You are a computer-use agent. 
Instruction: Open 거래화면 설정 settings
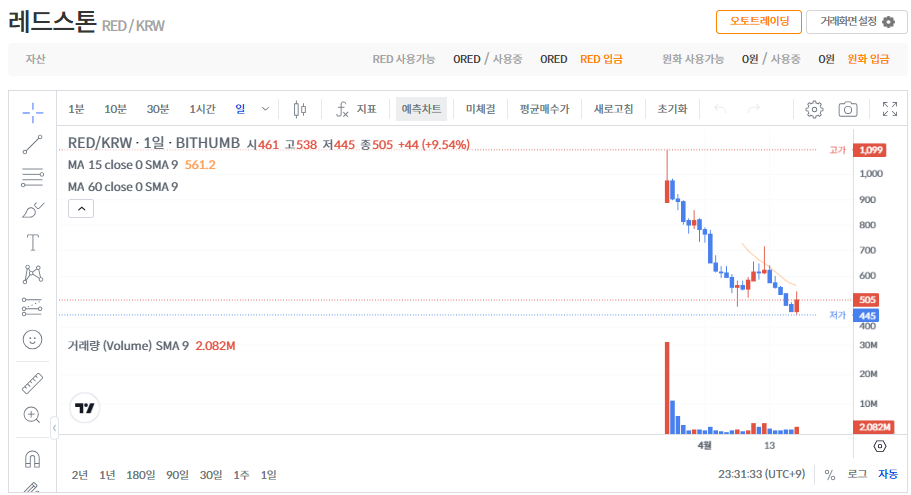(856, 22)
